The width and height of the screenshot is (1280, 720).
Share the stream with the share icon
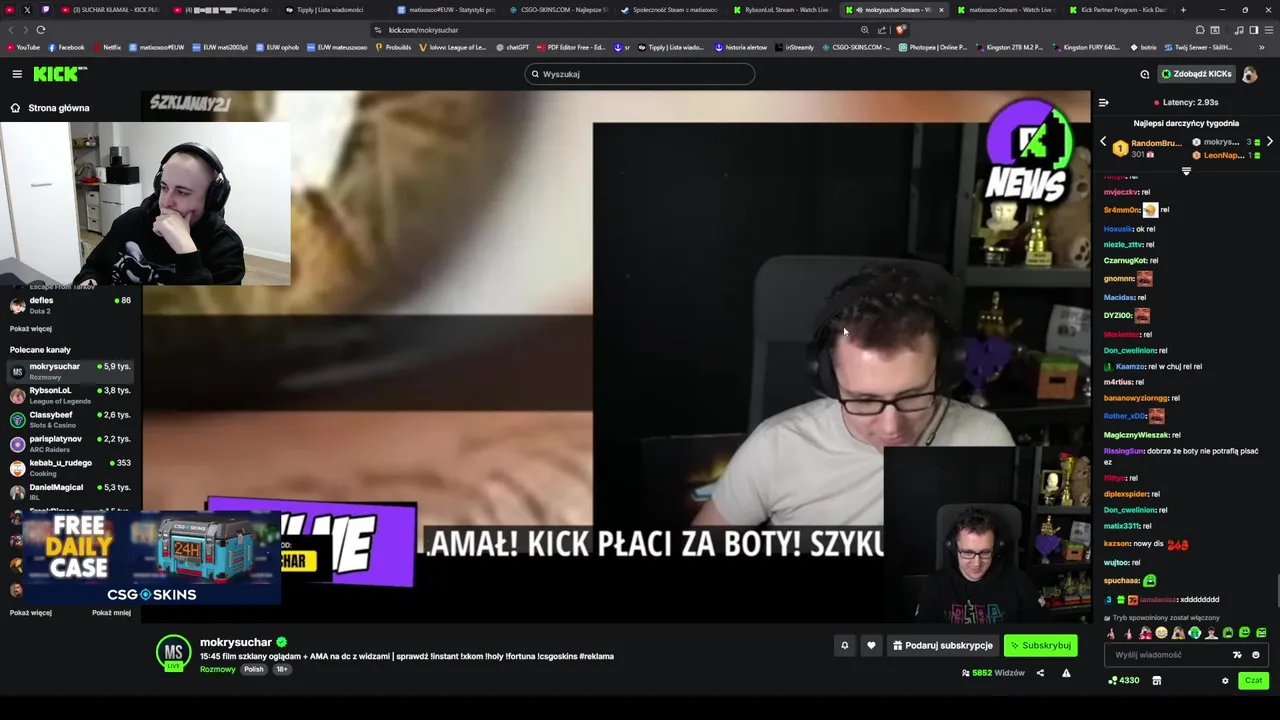pos(1040,673)
